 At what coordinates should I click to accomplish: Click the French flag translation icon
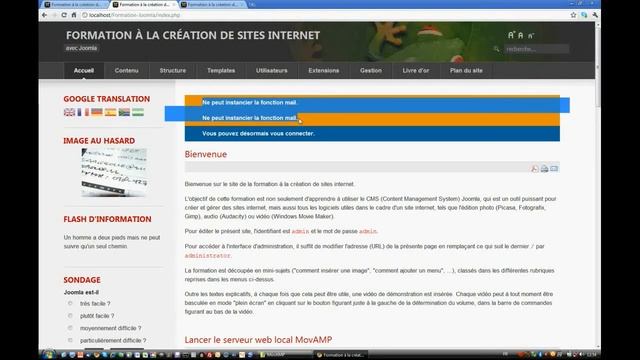click(x=83, y=112)
